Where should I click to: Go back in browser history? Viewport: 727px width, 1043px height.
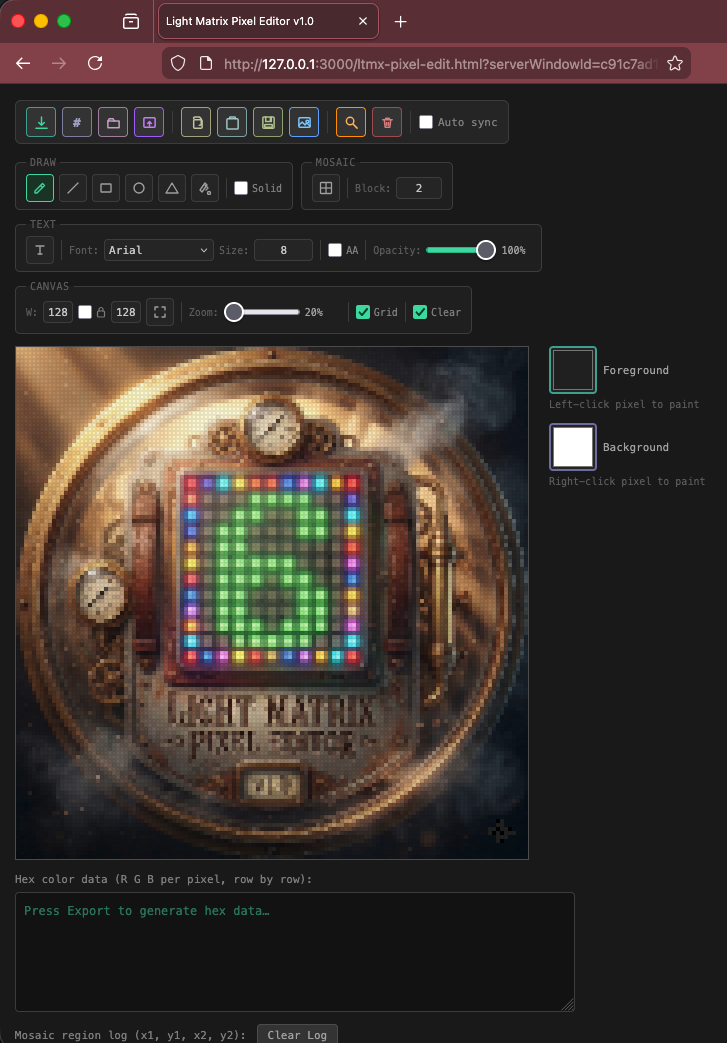(x=23, y=63)
